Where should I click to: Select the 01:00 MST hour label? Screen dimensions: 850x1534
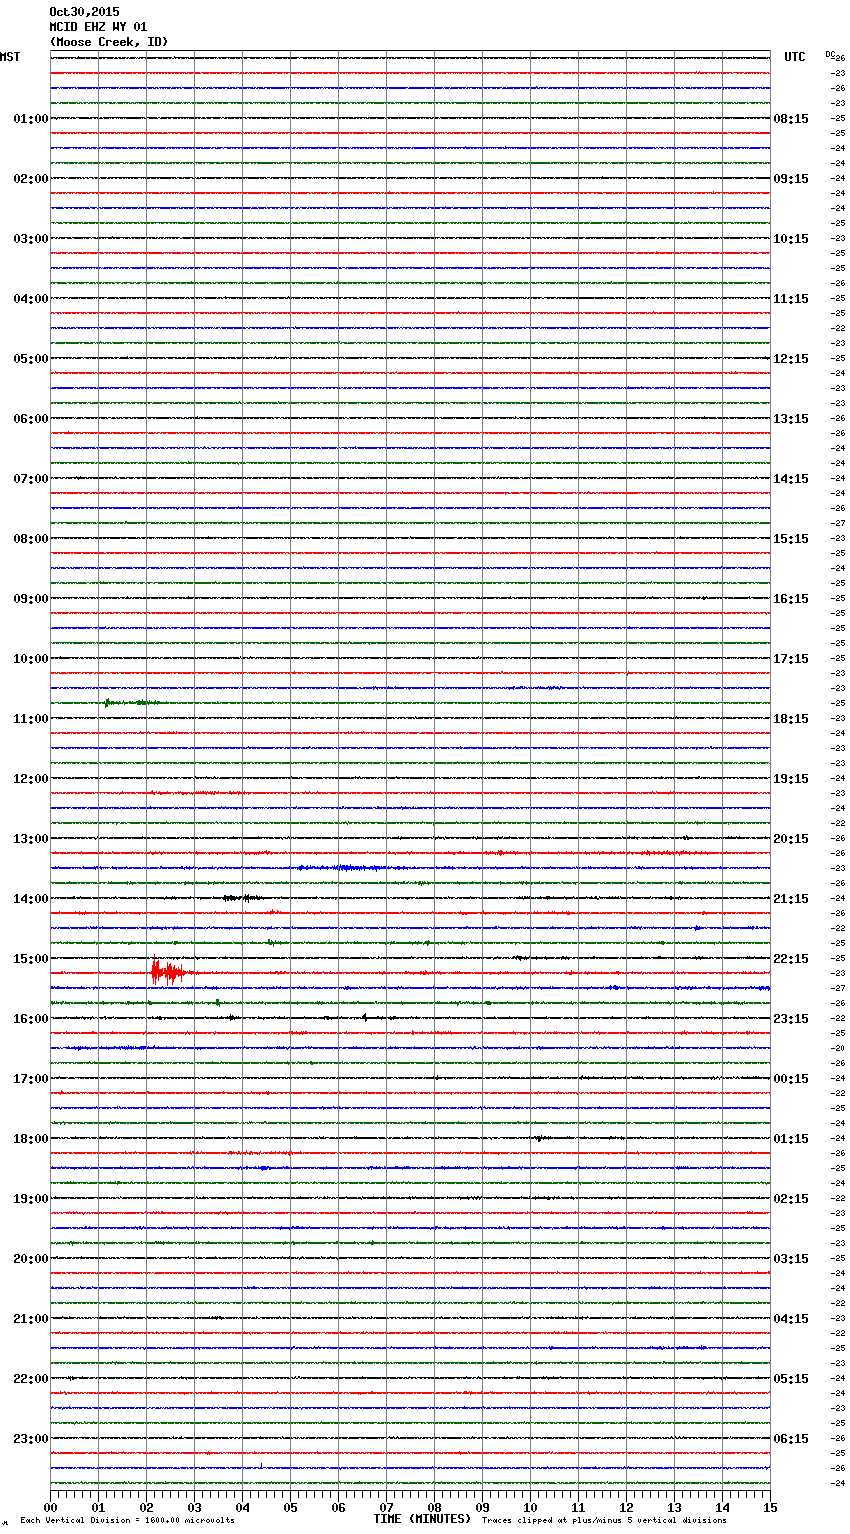coord(31,119)
